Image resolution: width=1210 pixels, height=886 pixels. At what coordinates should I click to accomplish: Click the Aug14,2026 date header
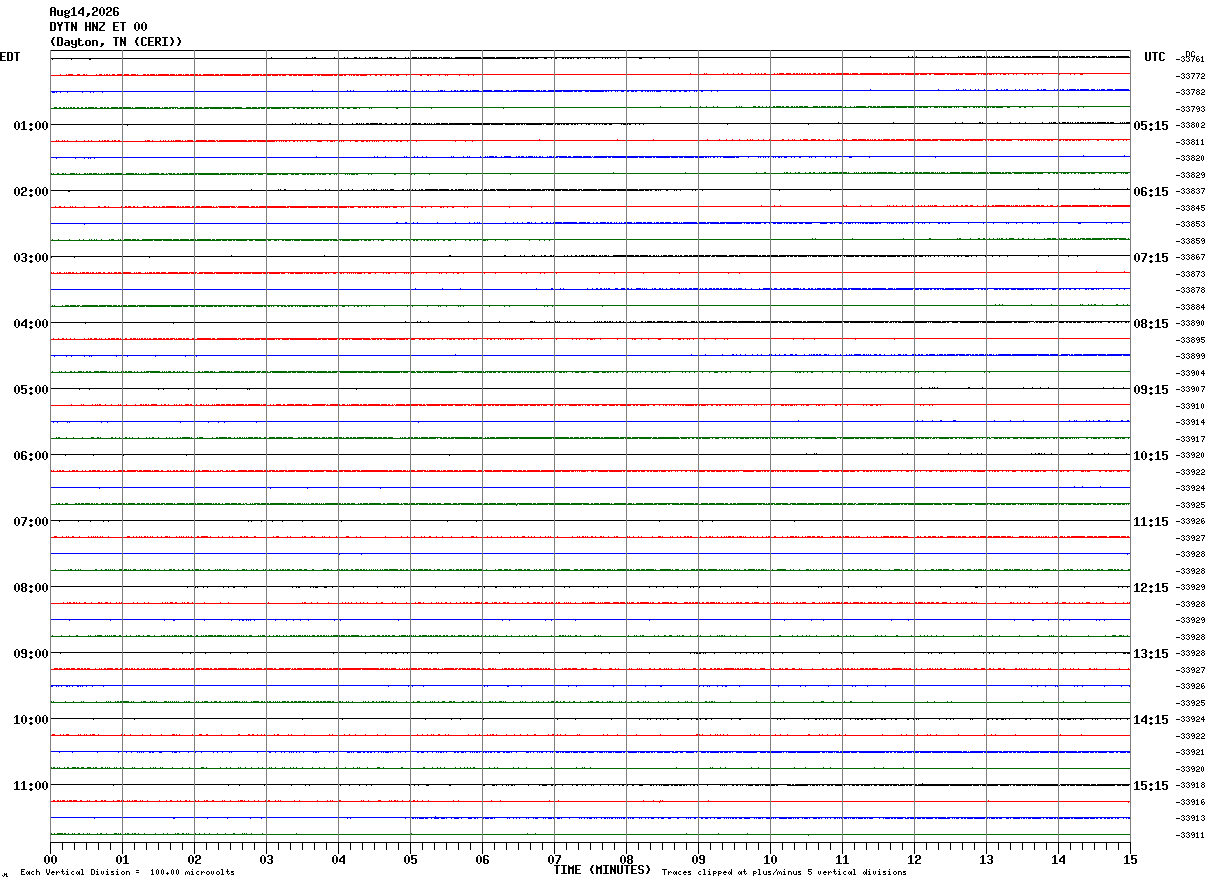coord(84,12)
